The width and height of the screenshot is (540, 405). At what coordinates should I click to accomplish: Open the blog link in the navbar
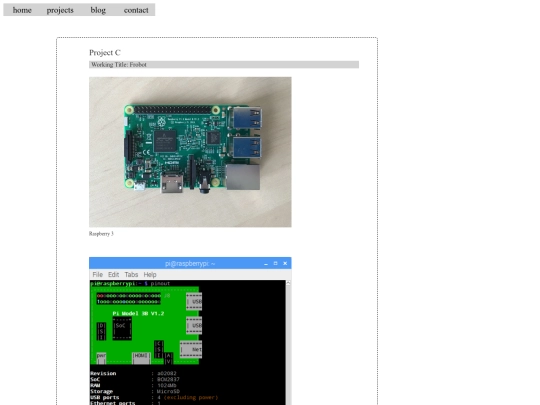tap(98, 10)
